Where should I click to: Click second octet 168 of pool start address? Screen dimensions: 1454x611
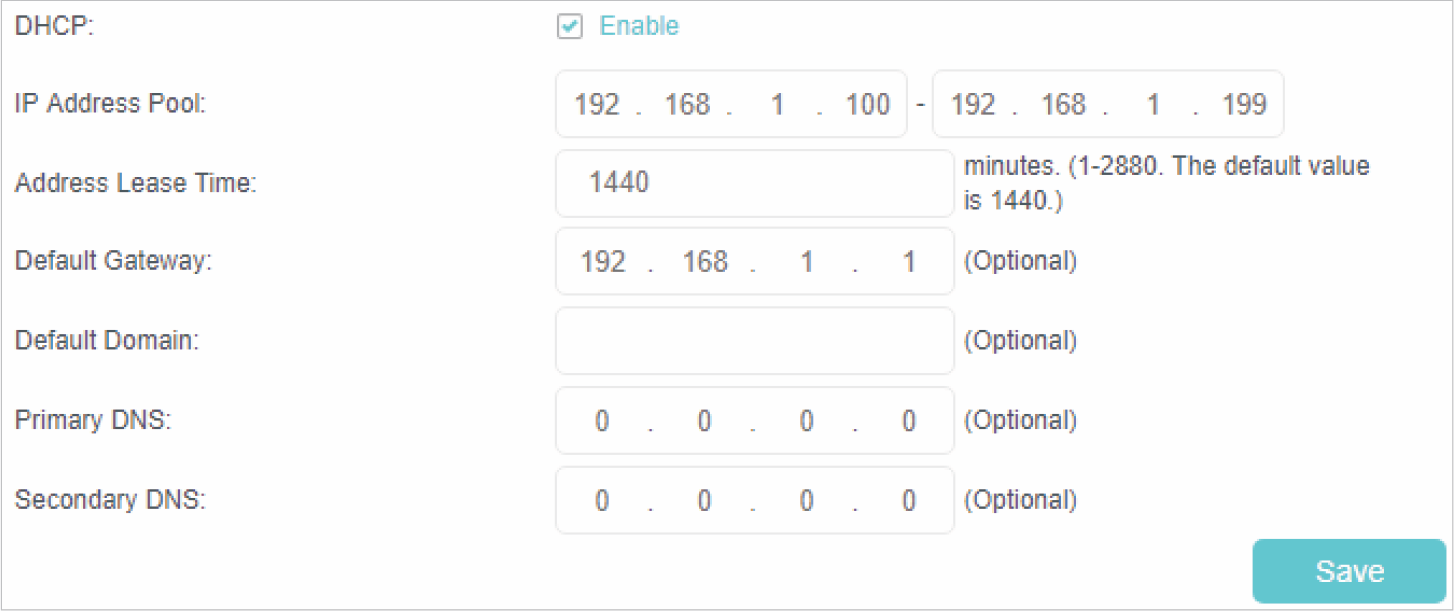coord(687,104)
